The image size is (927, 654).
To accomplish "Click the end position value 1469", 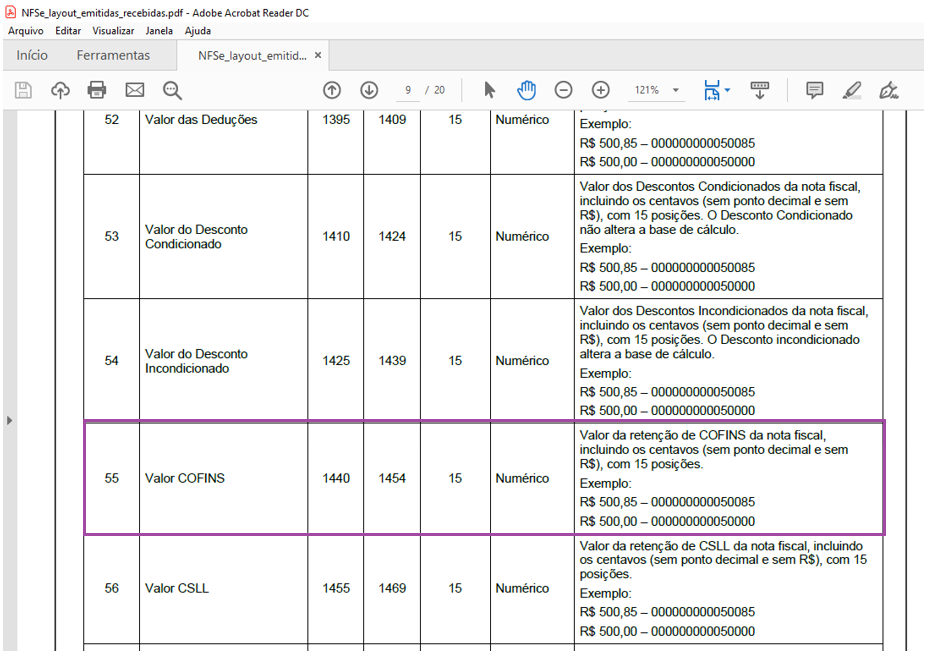I will (392, 588).
